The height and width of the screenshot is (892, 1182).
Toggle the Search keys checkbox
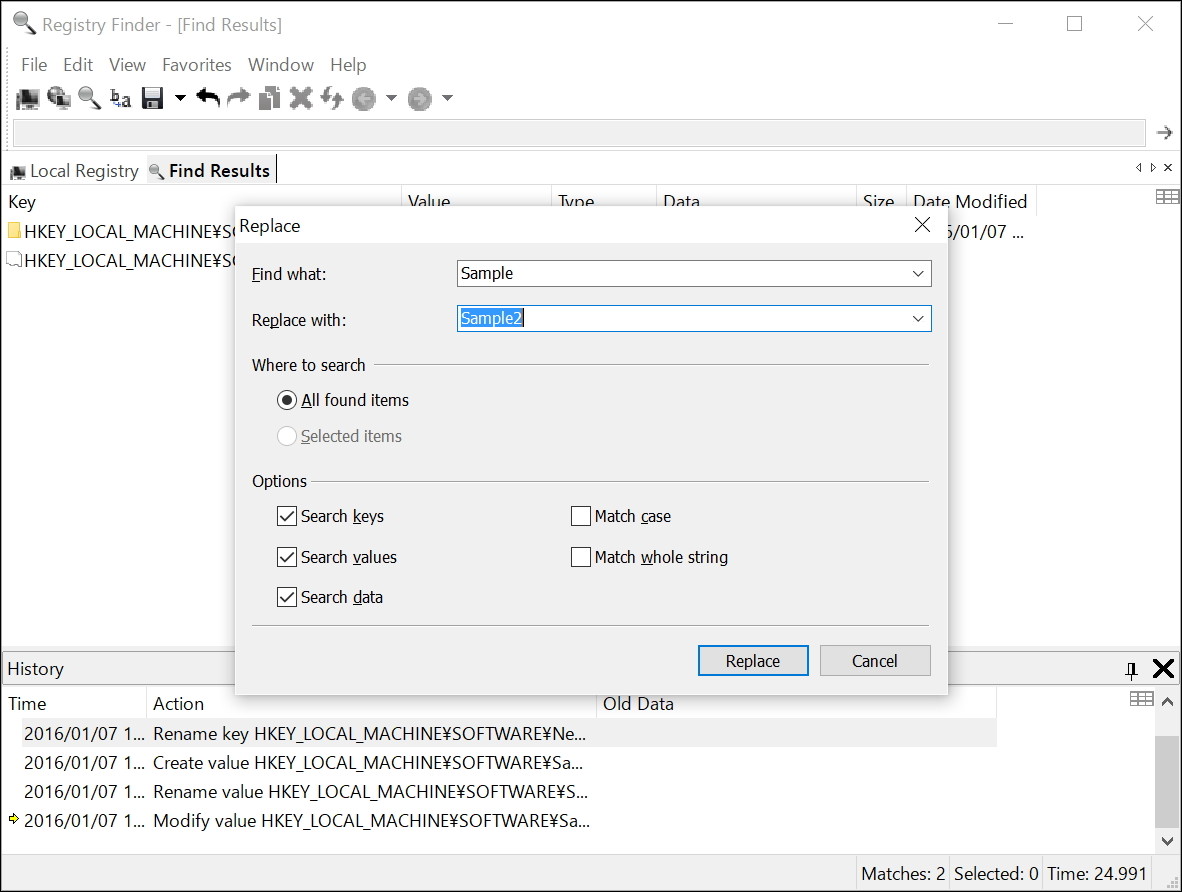click(x=286, y=517)
